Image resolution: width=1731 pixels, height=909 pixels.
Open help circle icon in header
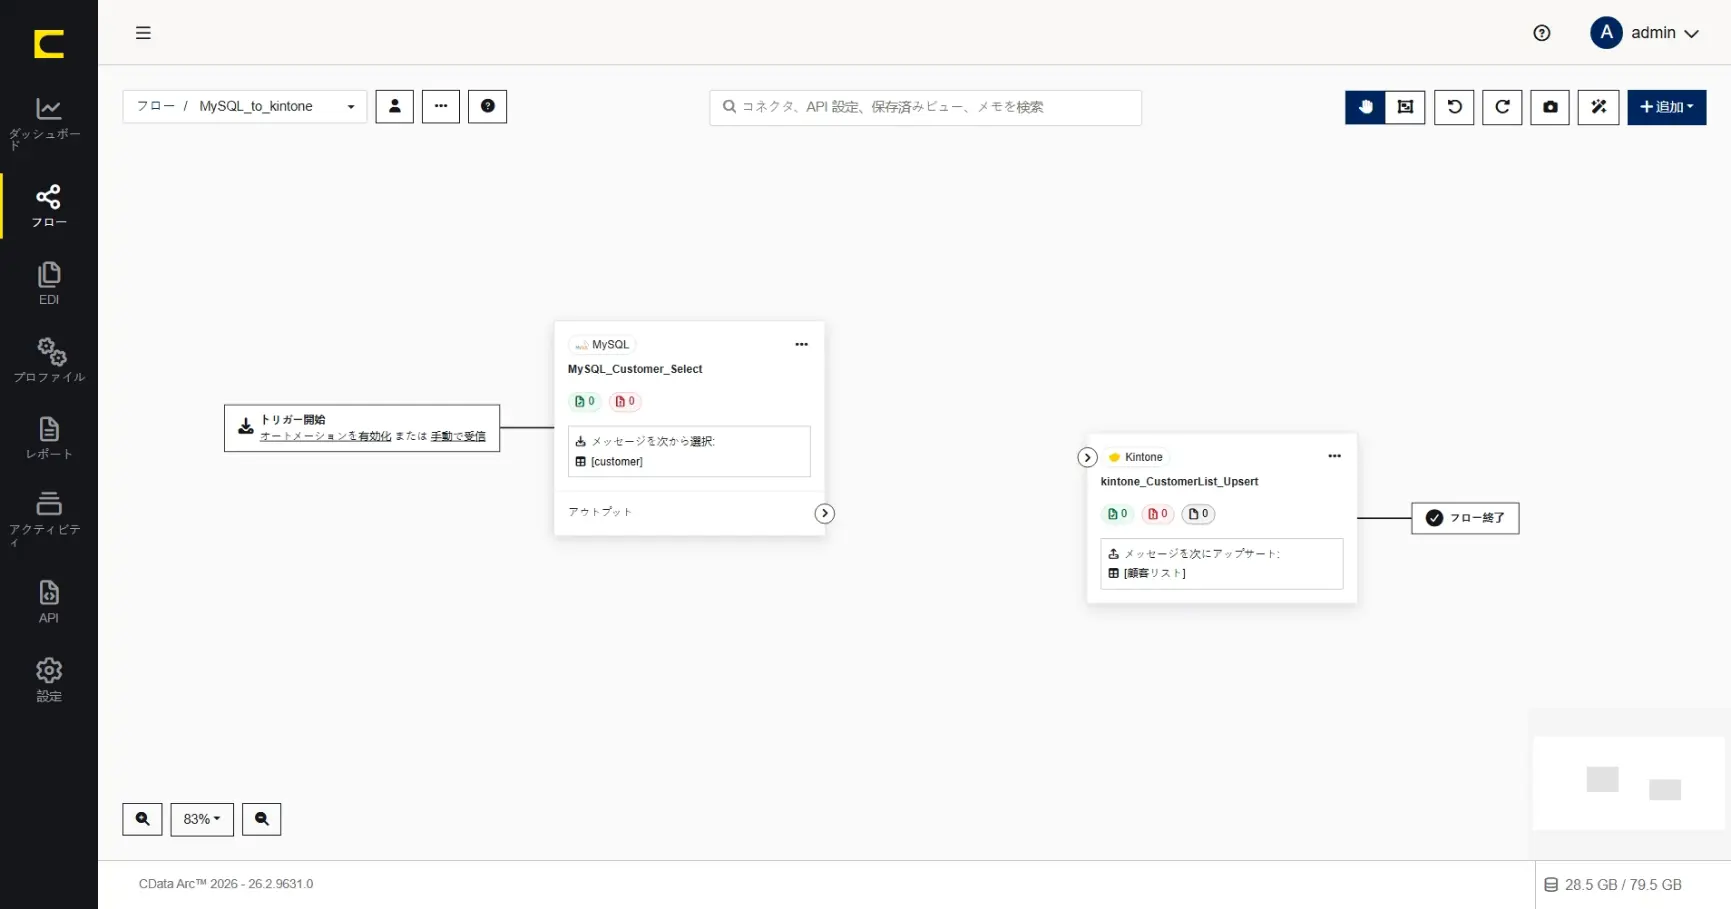(x=1541, y=33)
